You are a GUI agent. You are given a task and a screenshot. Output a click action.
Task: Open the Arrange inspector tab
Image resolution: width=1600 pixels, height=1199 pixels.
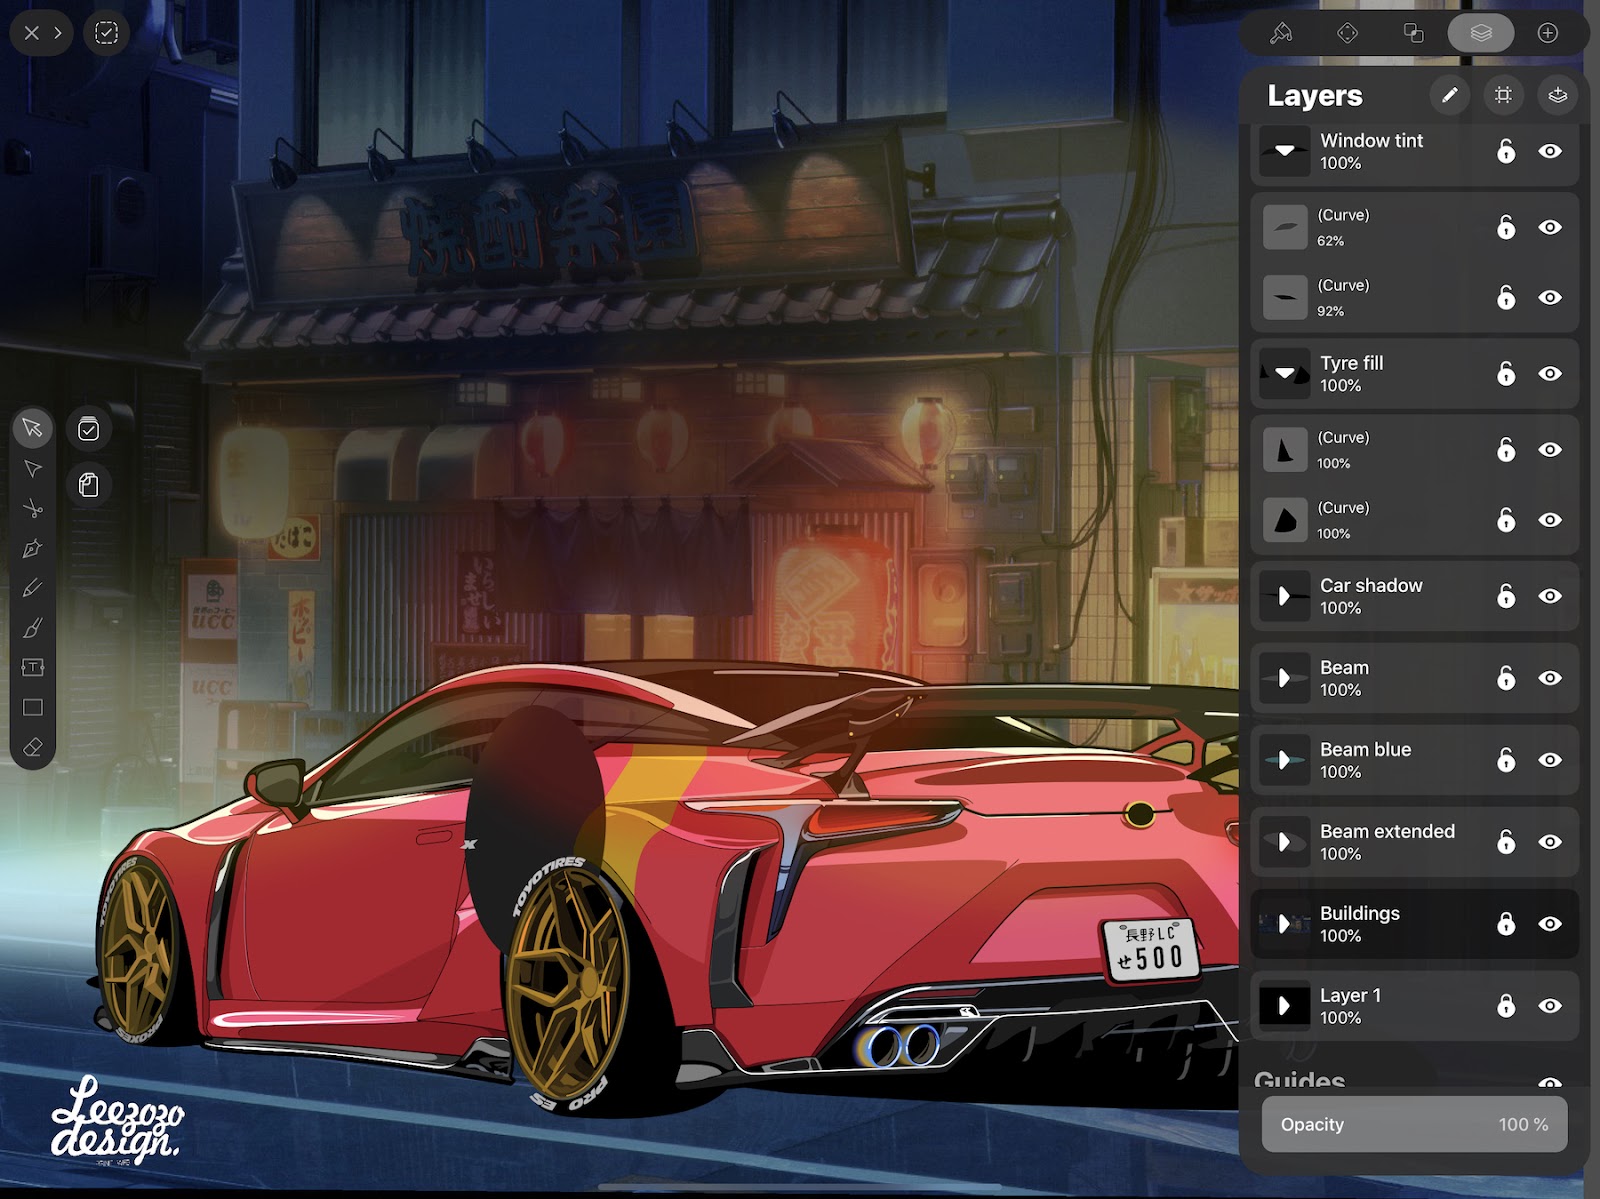tap(1347, 33)
